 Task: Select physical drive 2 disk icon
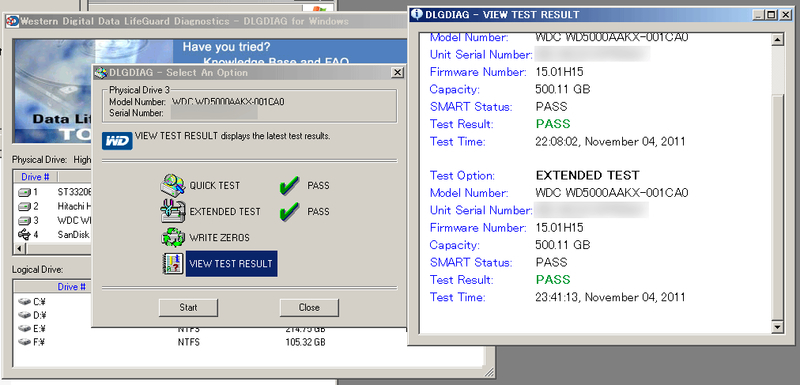[24, 207]
